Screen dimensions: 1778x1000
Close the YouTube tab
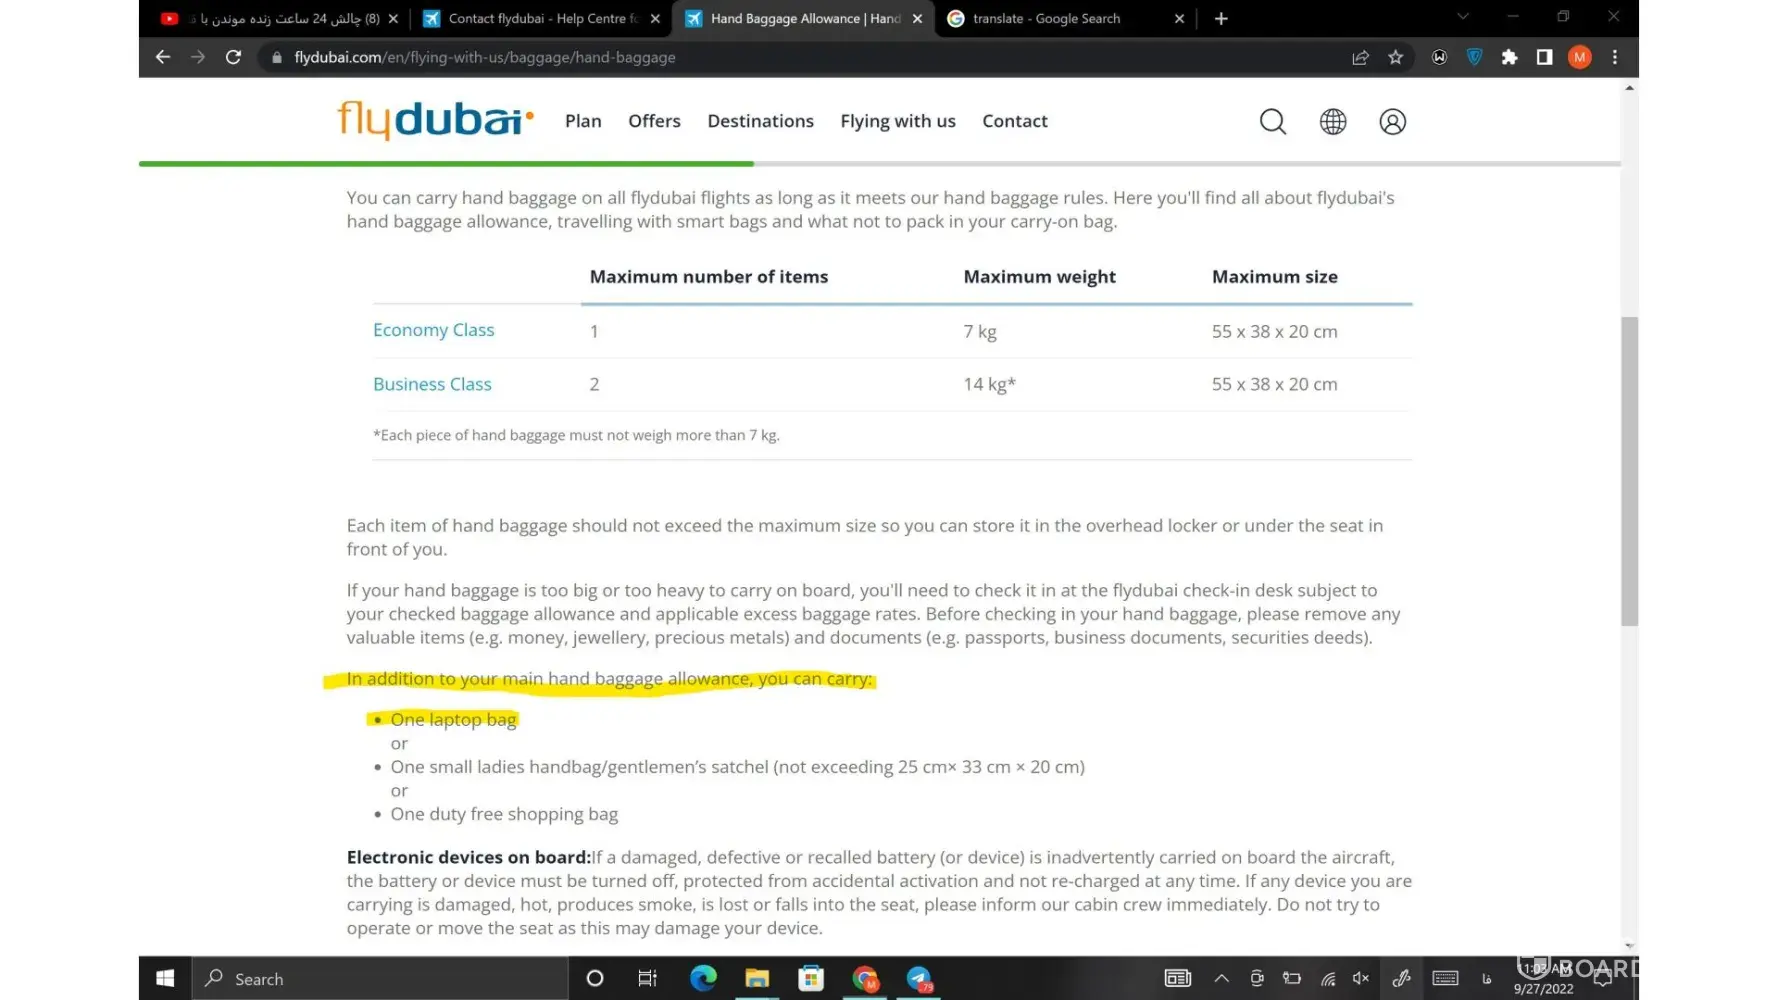tap(393, 18)
